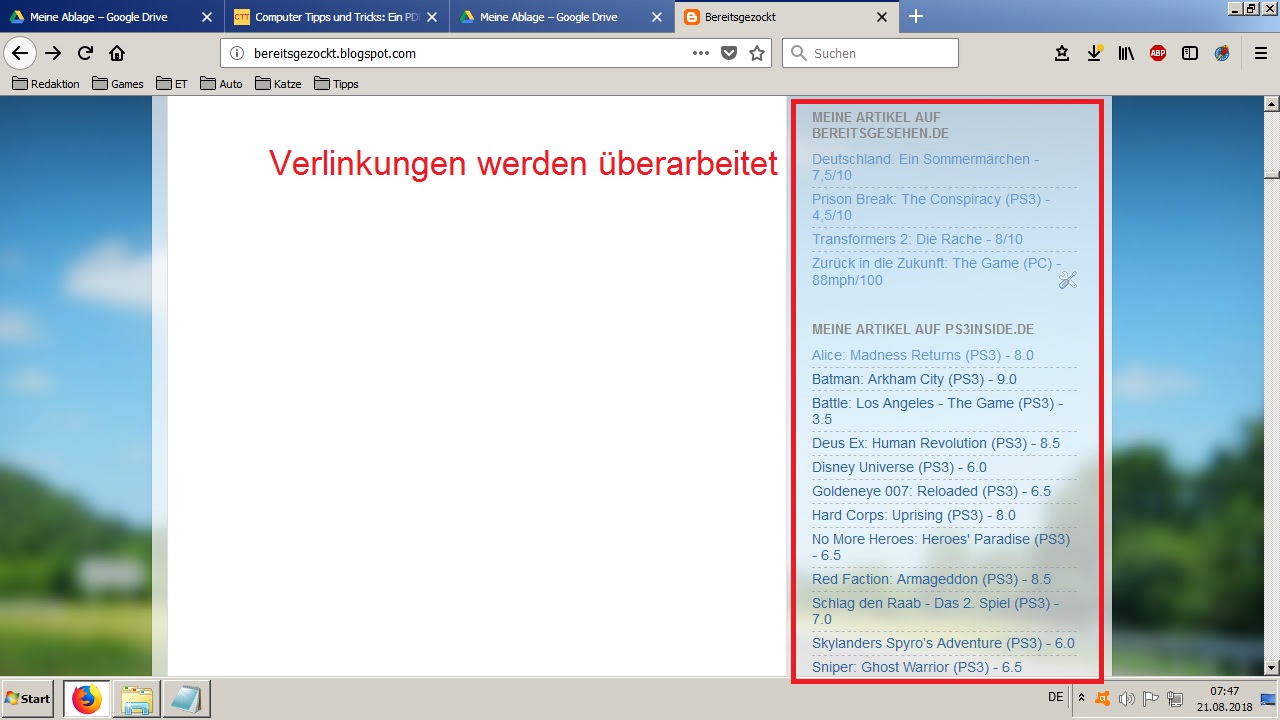The image size is (1280, 720).
Task: Open Zurück in die Zukunft: The Game link
Action: [937, 272]
